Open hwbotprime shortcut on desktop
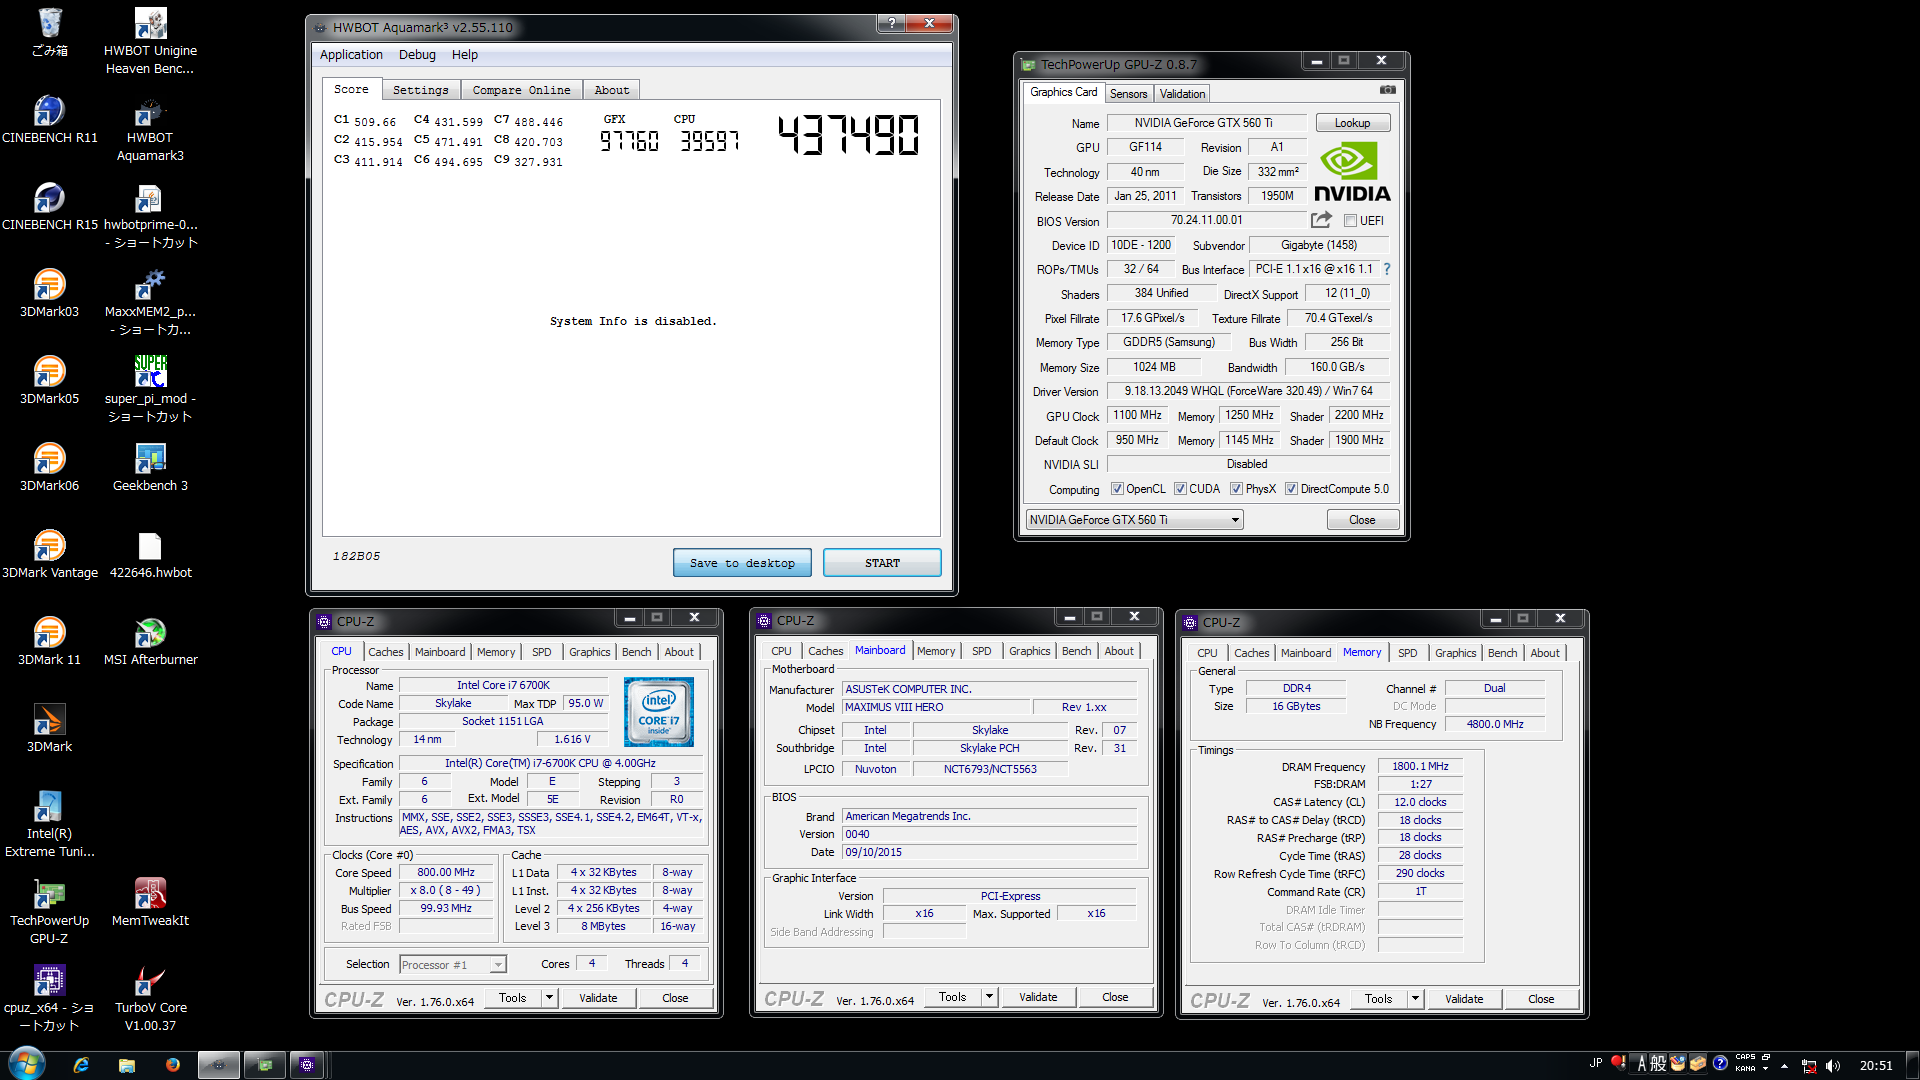Viewport: 1920px width, 1080px height. pyautogui.click(x=150, y=215)
